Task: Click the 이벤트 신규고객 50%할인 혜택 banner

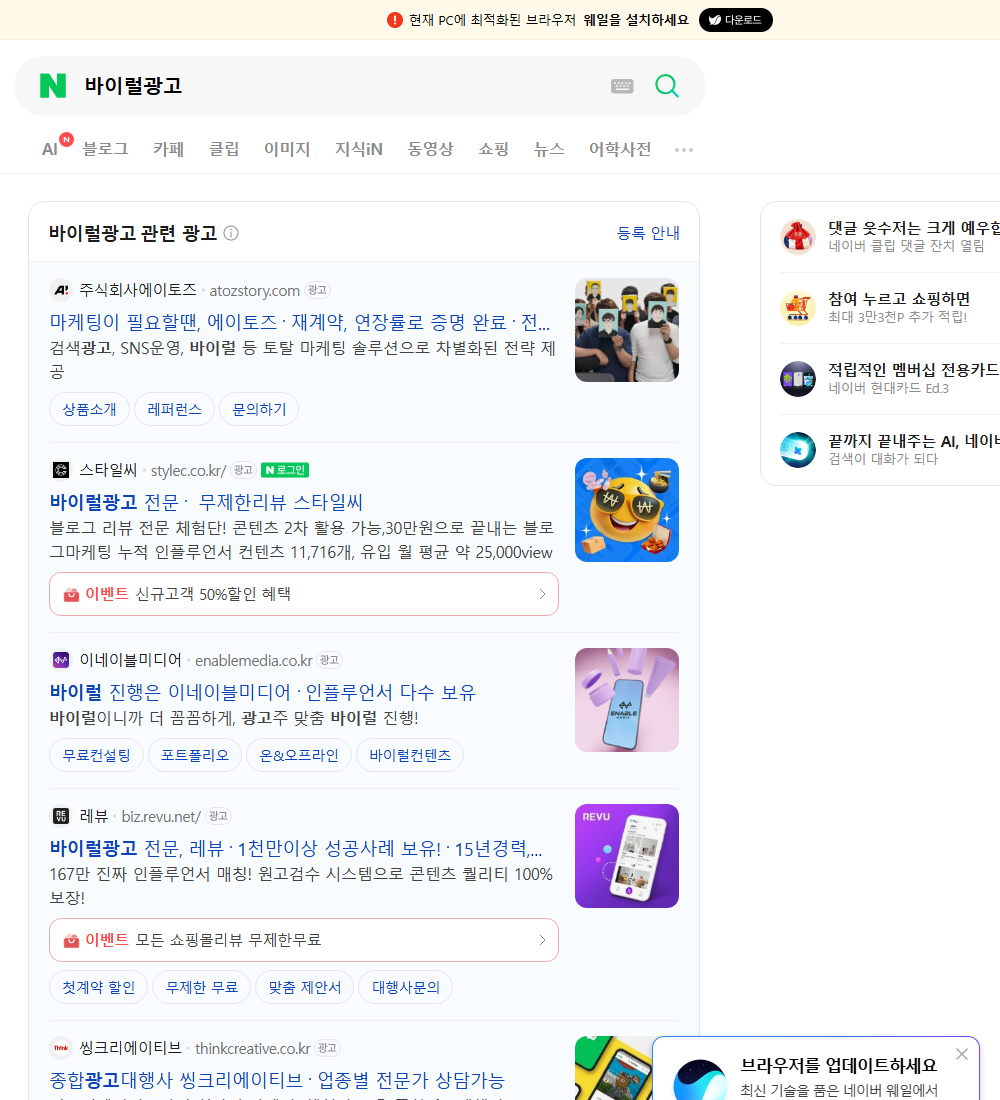Action: tap(304, 594)
